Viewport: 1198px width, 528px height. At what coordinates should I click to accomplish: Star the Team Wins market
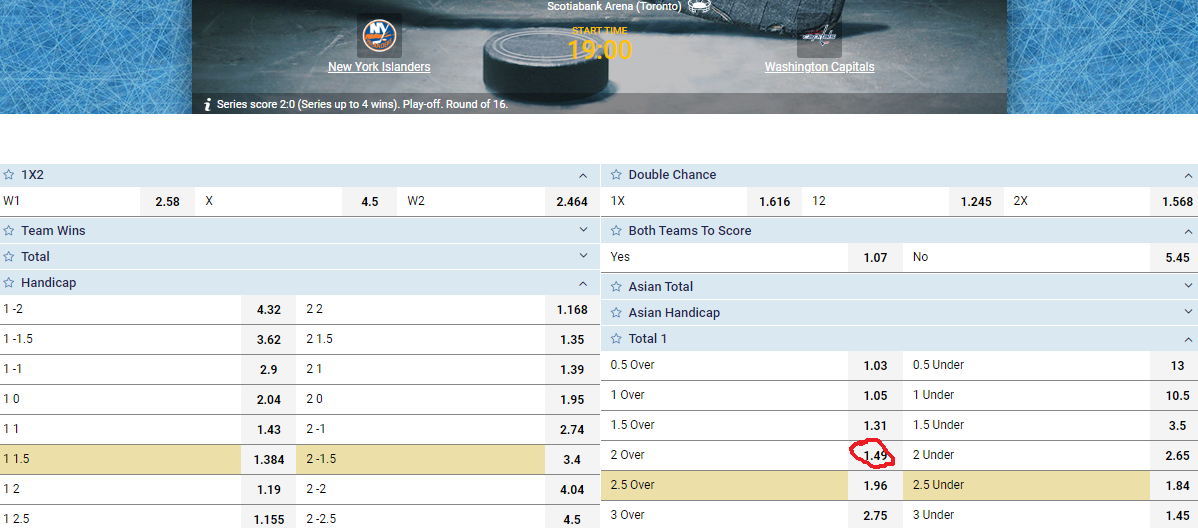(9, 230)
